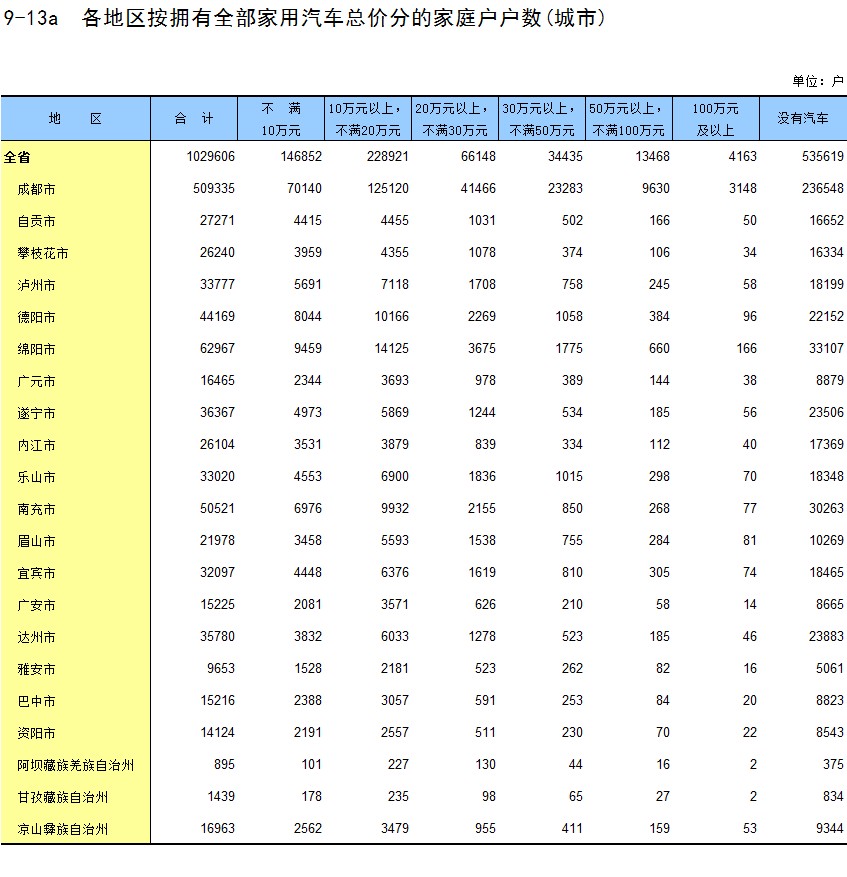Select the 乐山市 value 6900
The height and width of the screenshot is (877, 847).
coord(394,477)
